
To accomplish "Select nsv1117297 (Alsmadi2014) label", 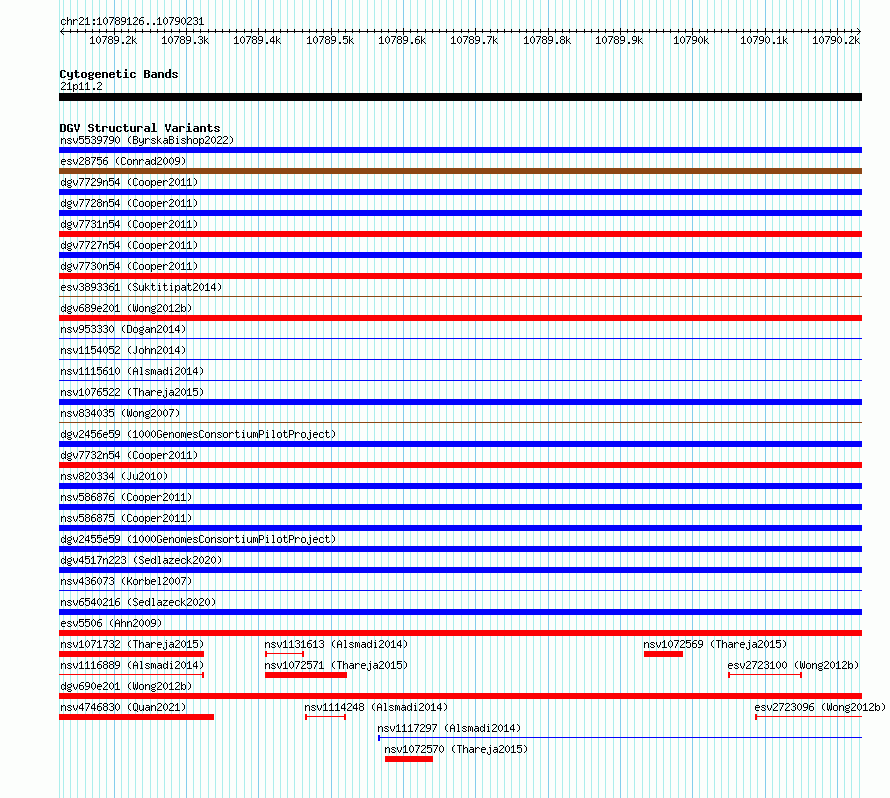I will (449, 728).
